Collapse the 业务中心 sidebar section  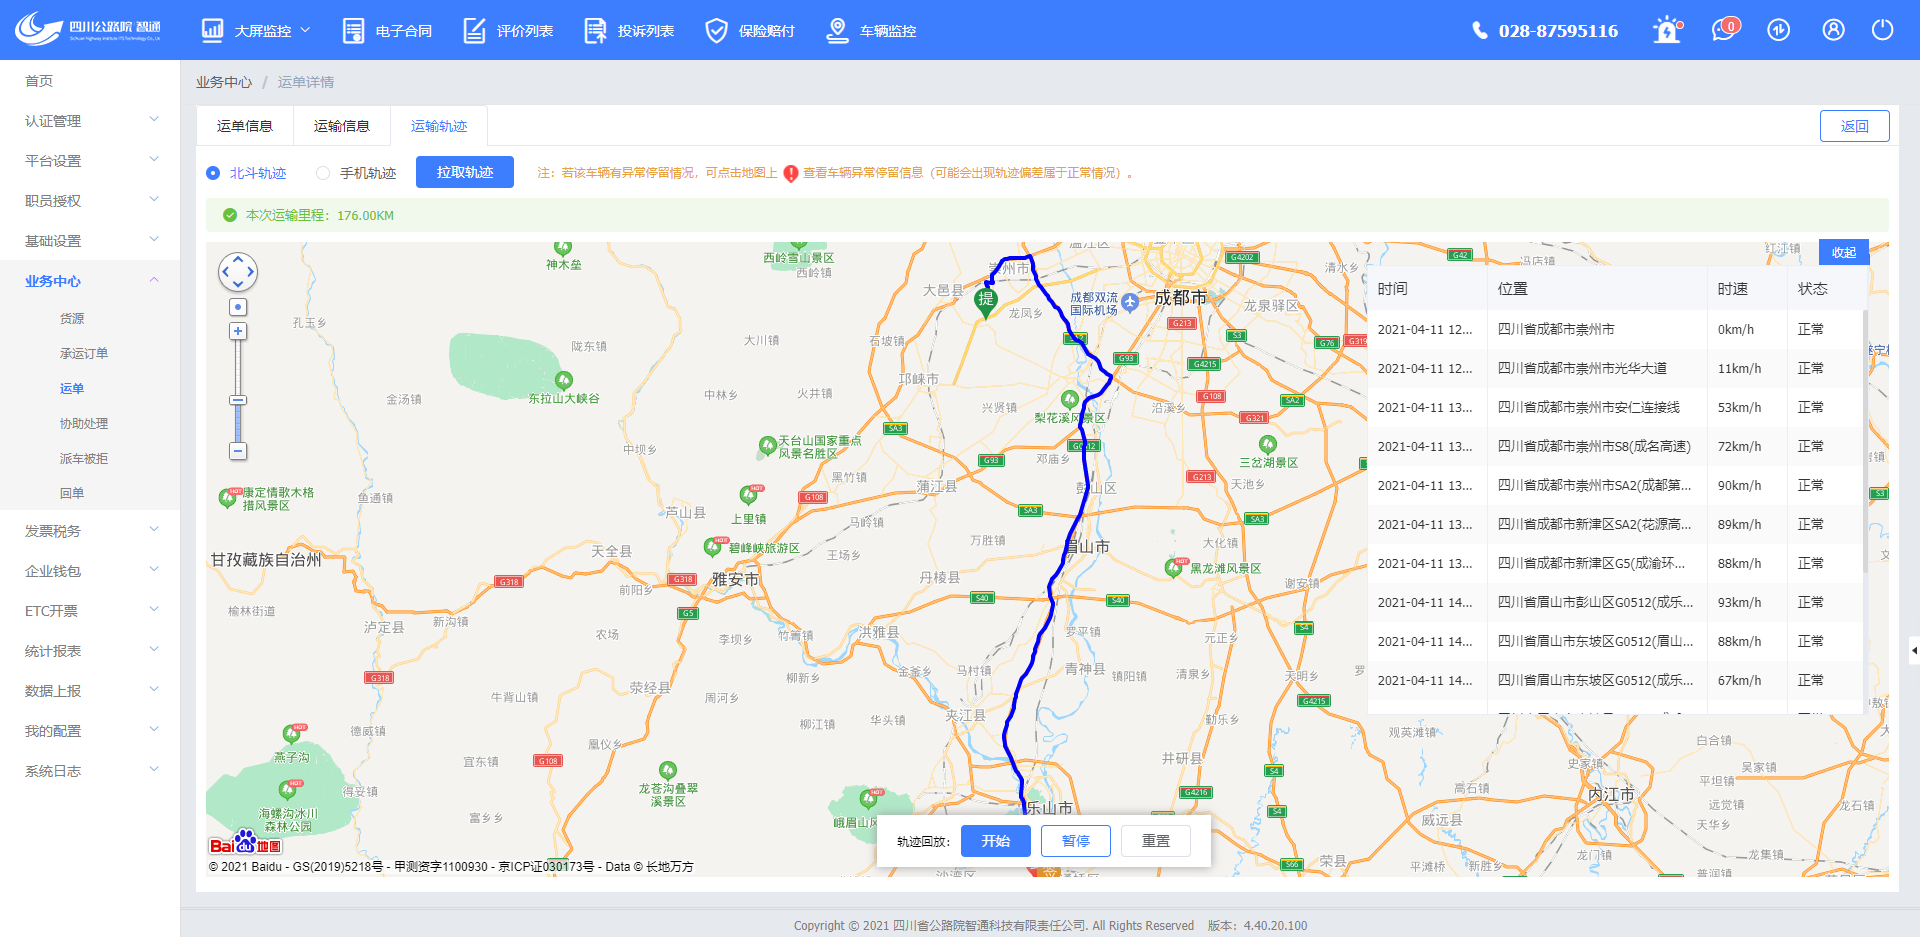[x=90, y=281]
